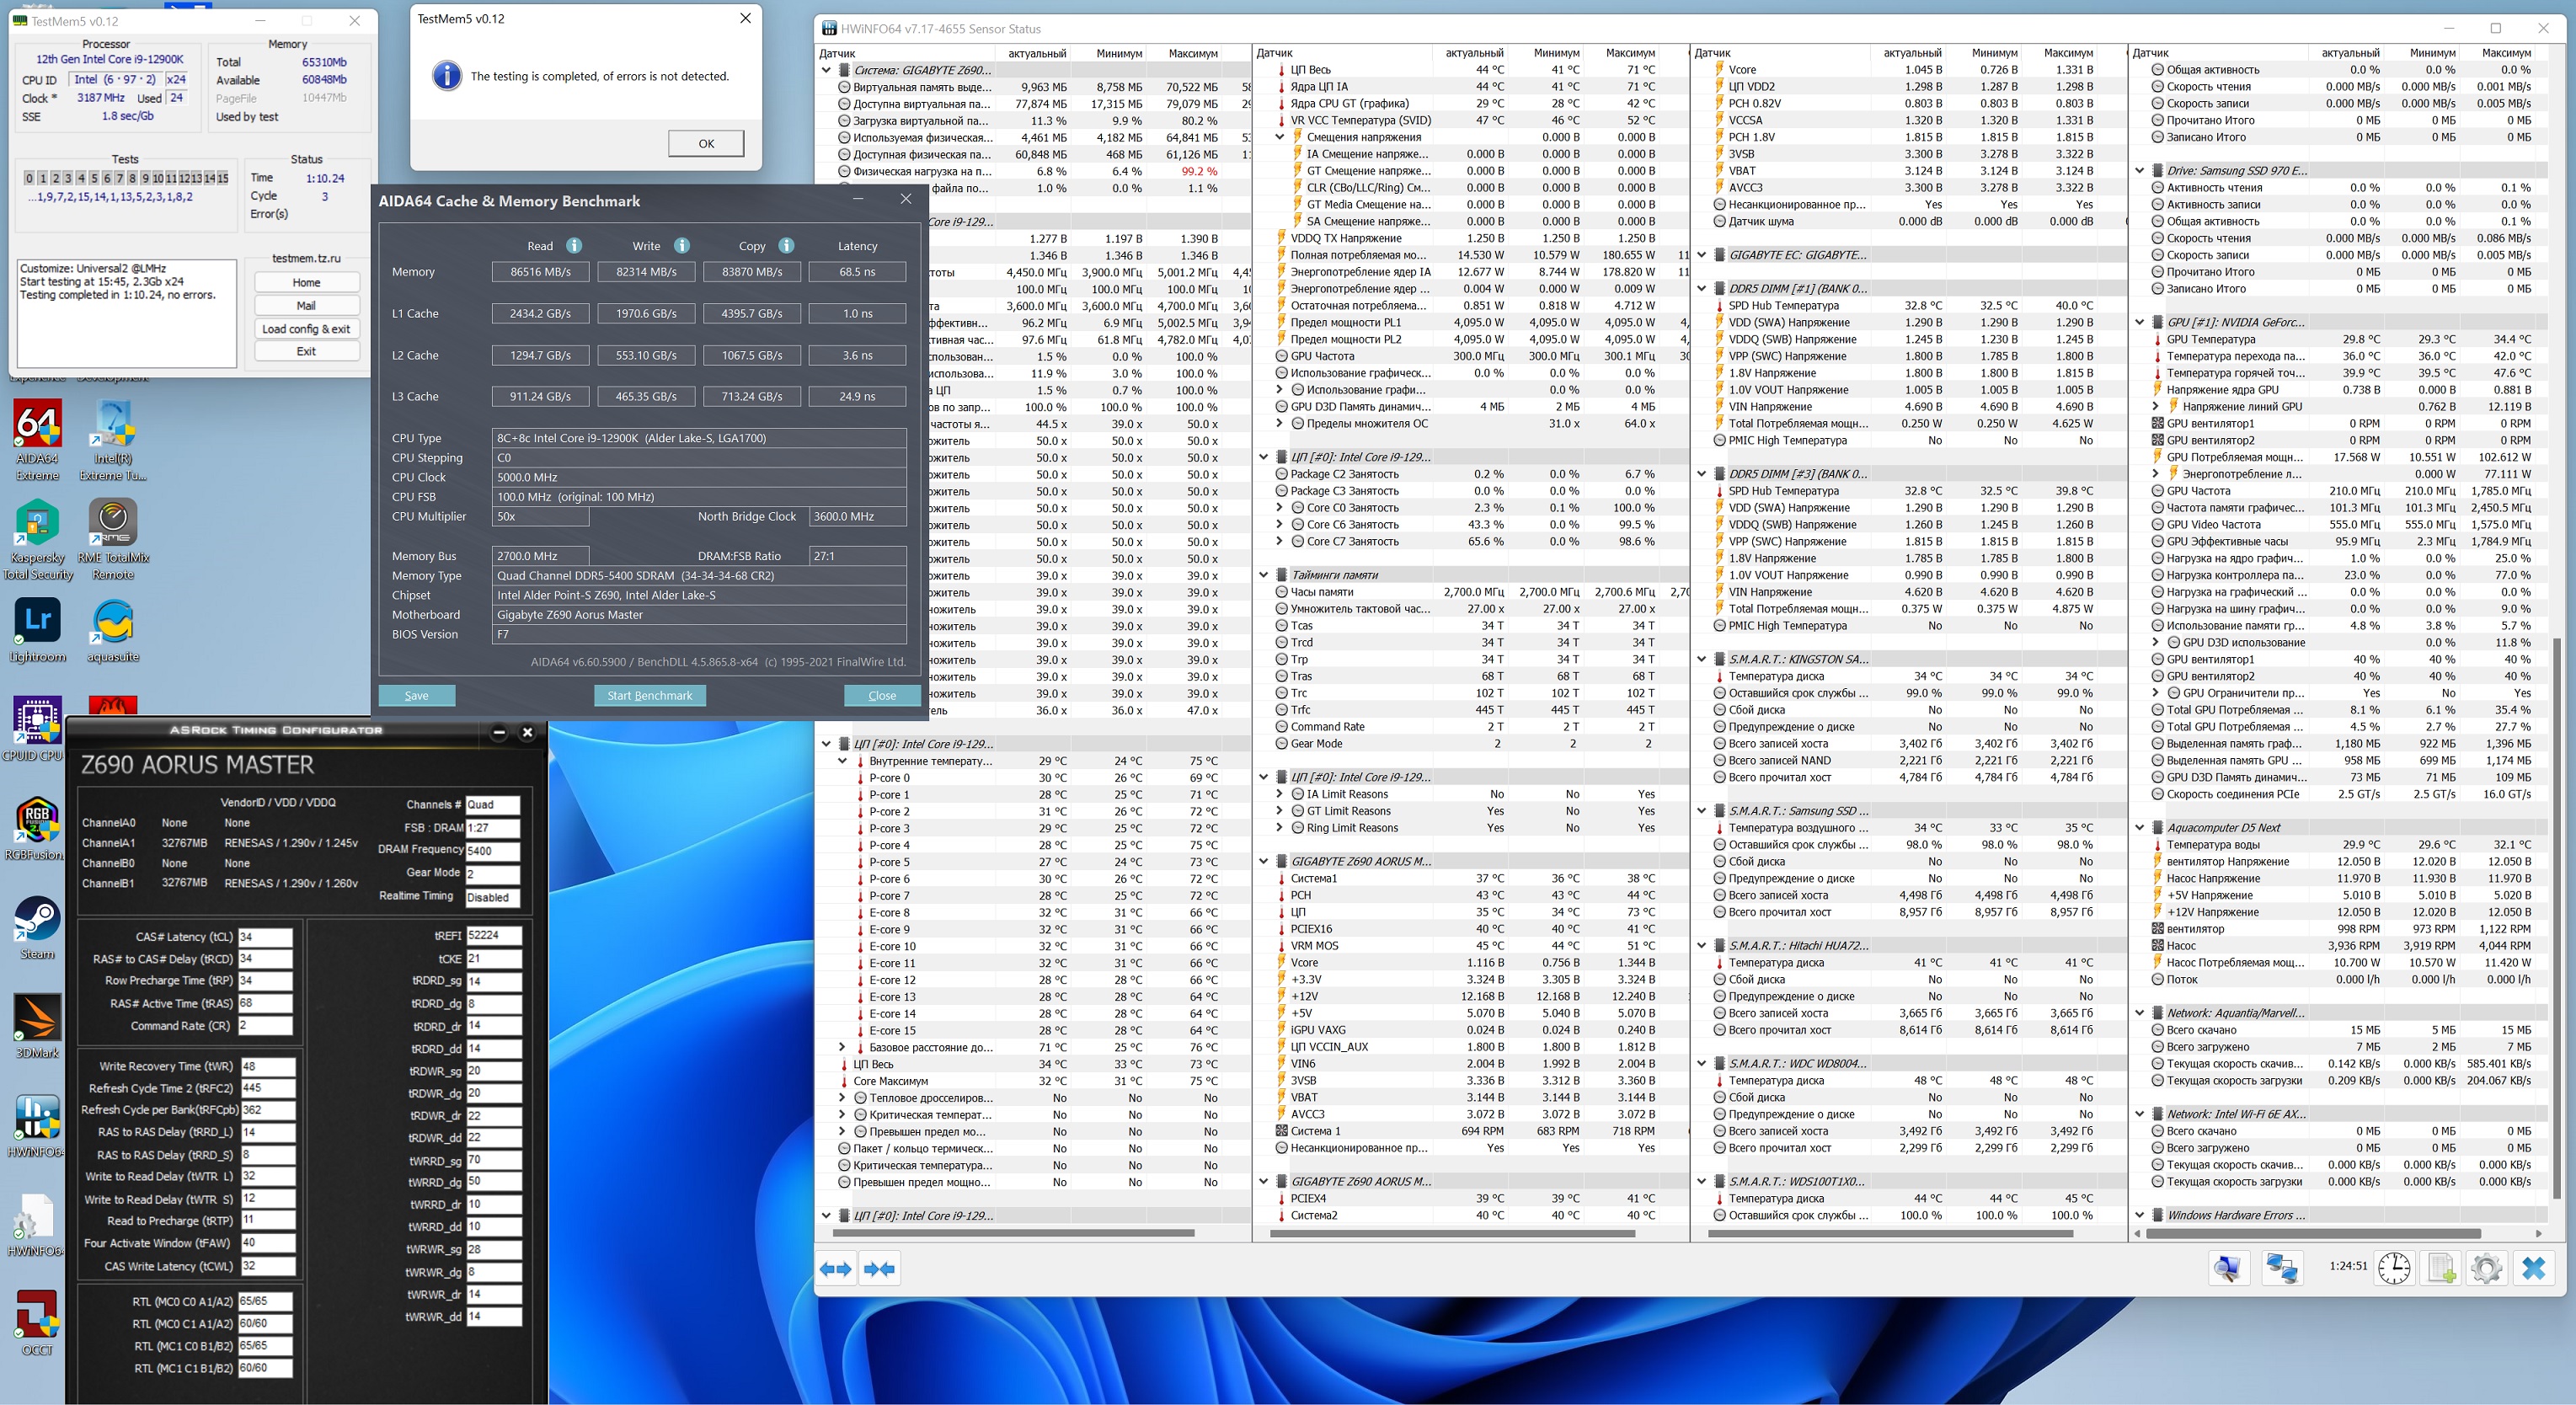
Task: Click OK in the TestMem5 dialog
Action: (705, 143)
